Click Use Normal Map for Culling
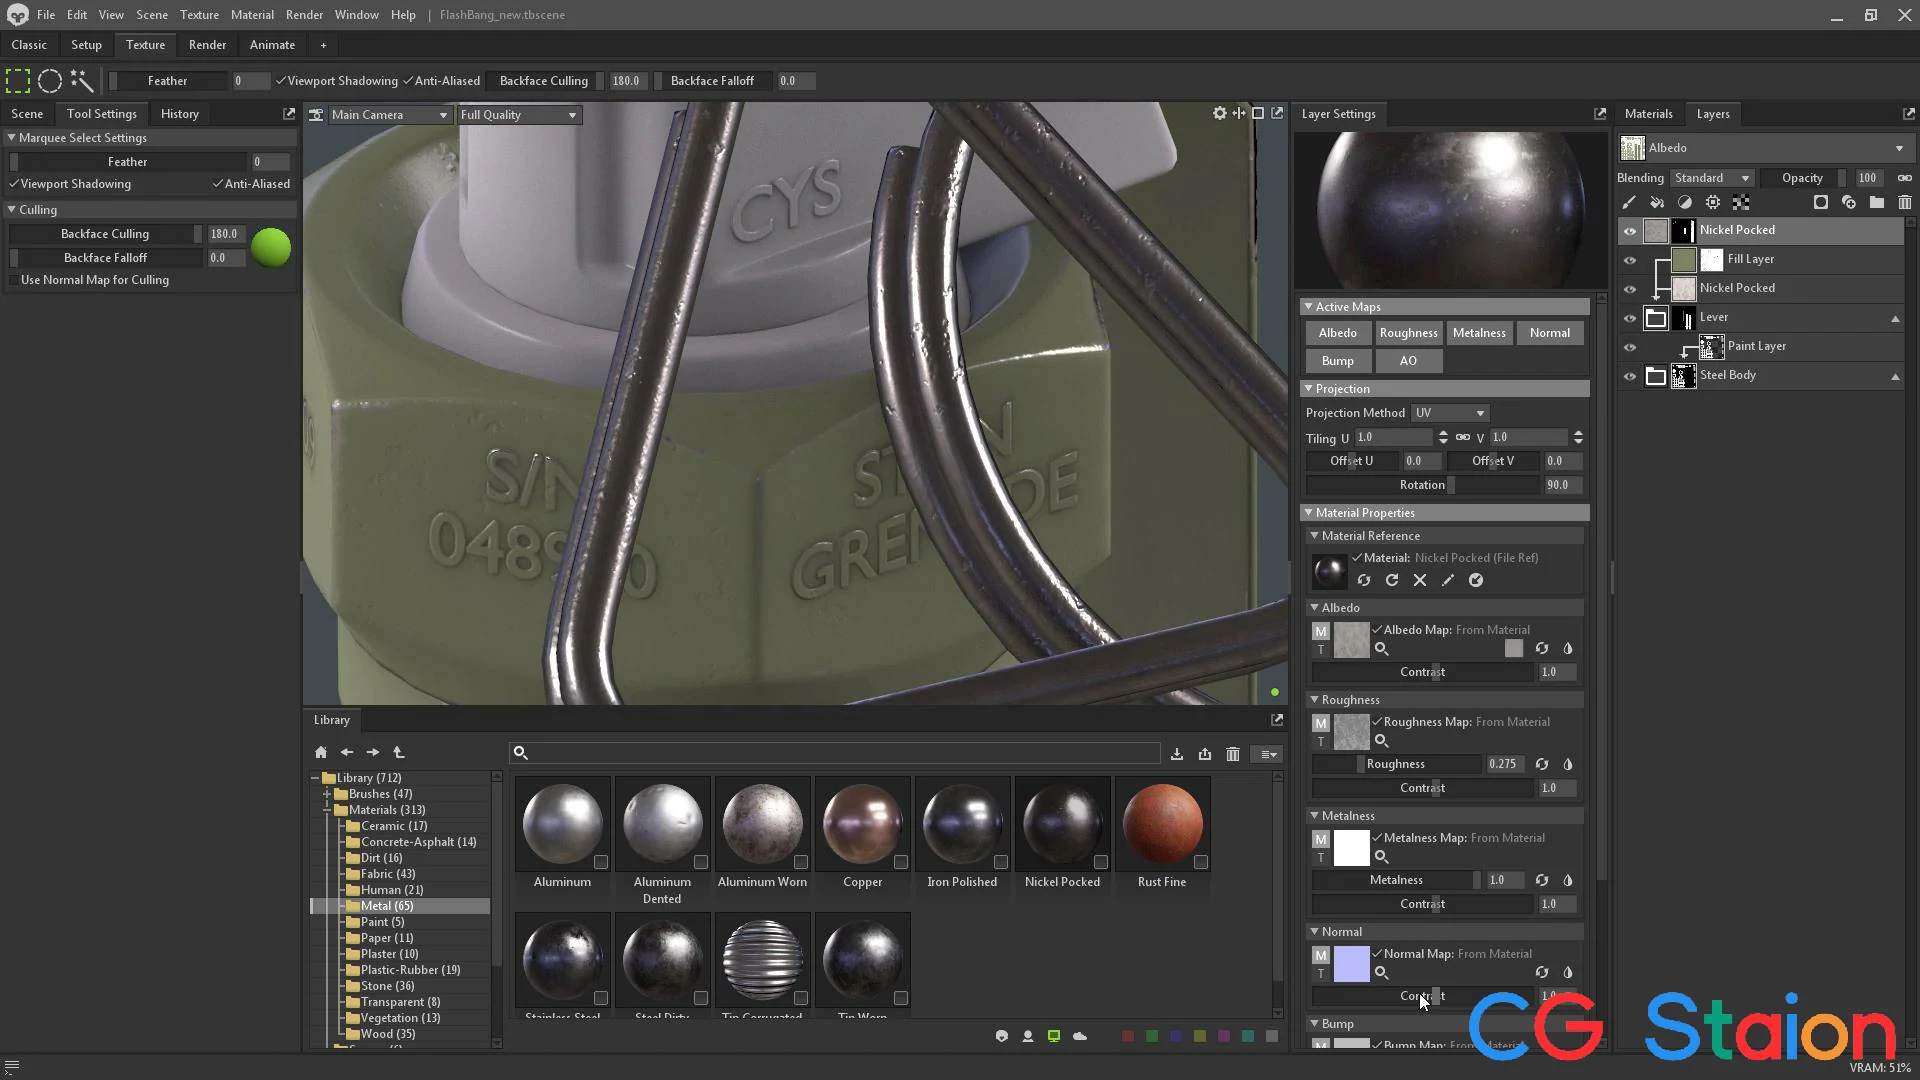This screenshot has height=1080, width=1920. [x=94, y=280]
